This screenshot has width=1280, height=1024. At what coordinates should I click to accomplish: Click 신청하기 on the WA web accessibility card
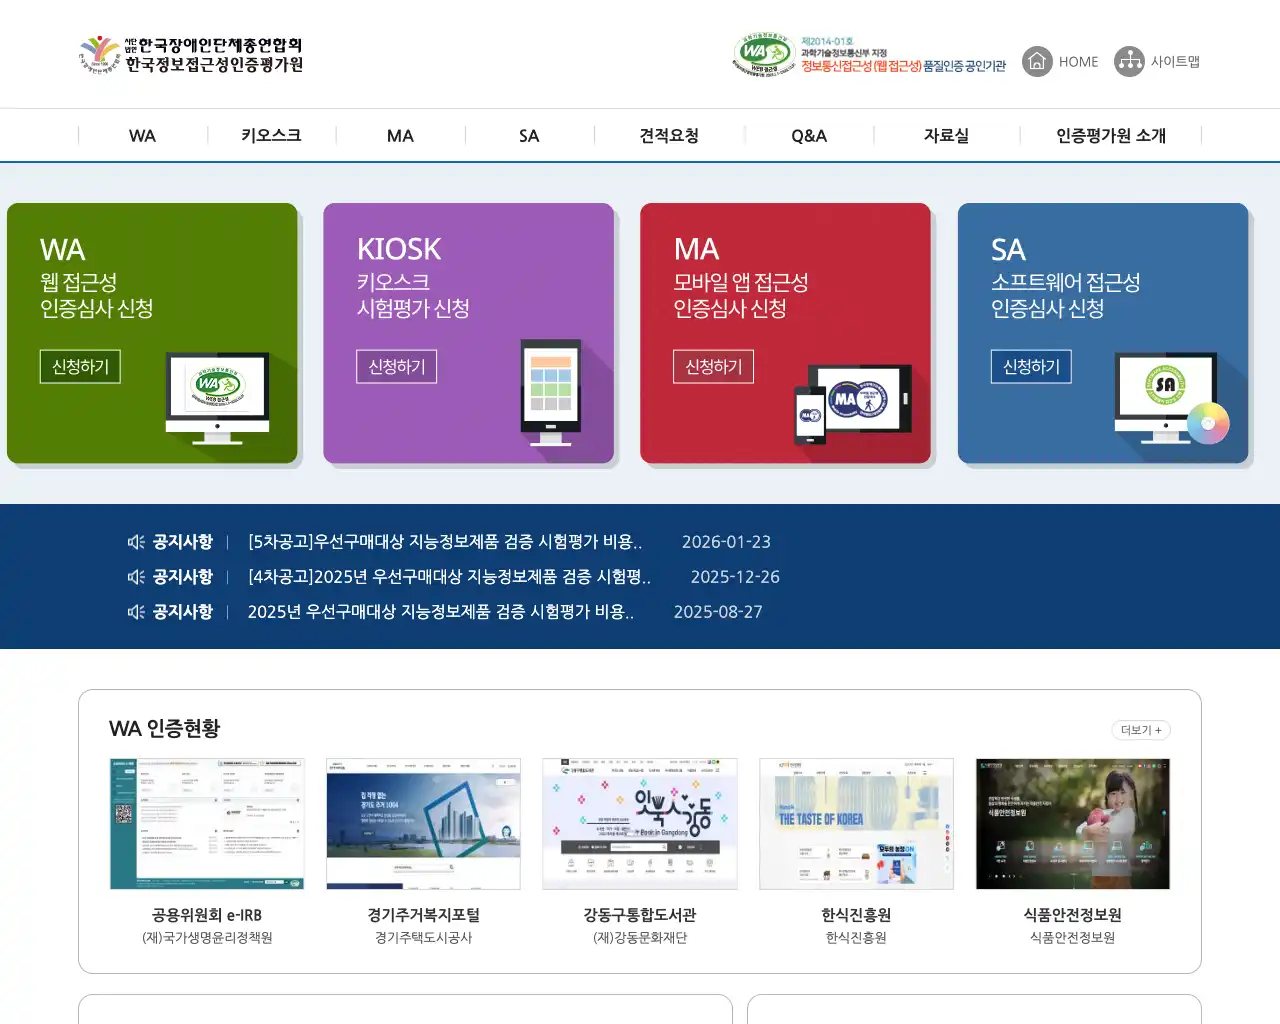click(79, 366)
